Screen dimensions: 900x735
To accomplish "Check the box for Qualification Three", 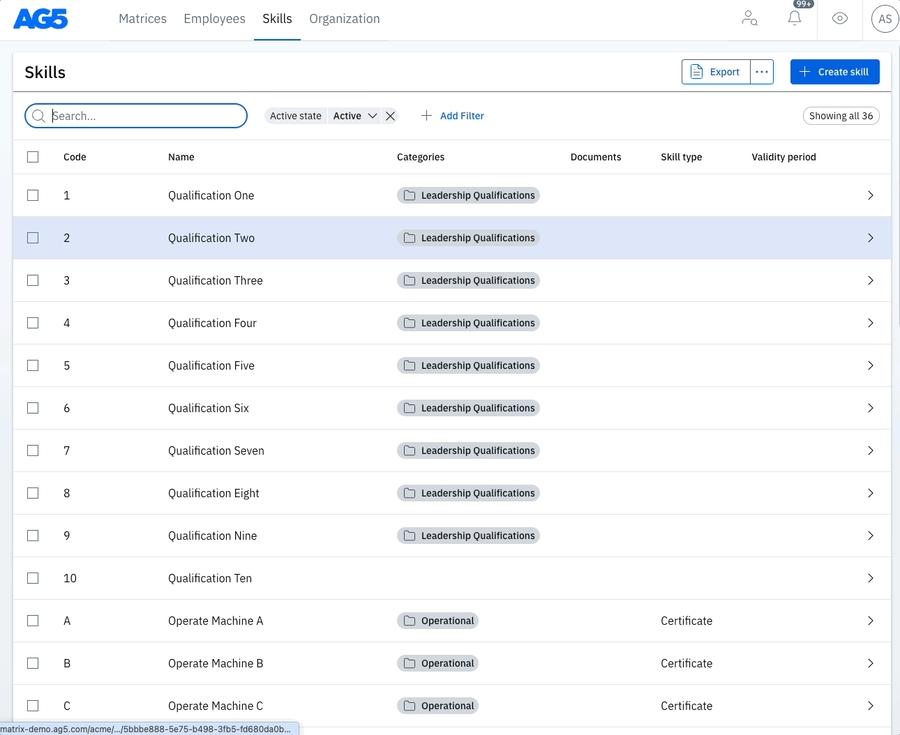I will (x=33, y=281).
